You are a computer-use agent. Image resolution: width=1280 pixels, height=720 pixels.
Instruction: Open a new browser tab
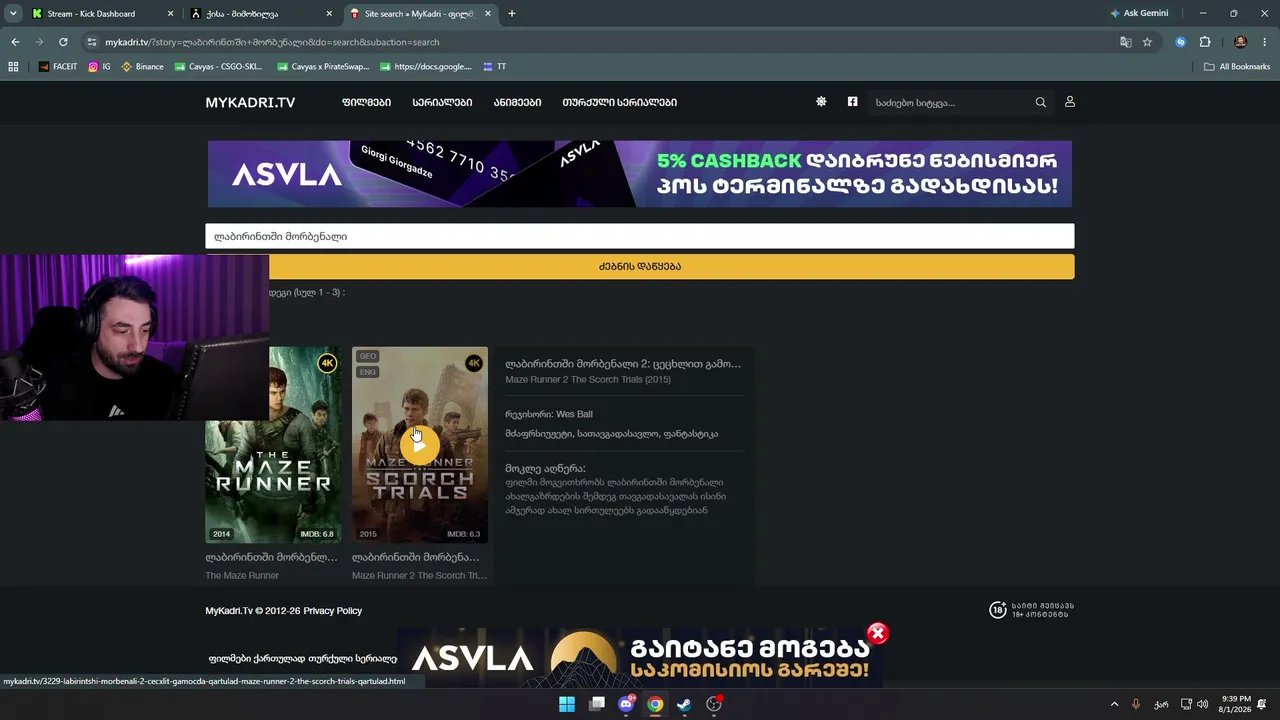pos(512,14)
